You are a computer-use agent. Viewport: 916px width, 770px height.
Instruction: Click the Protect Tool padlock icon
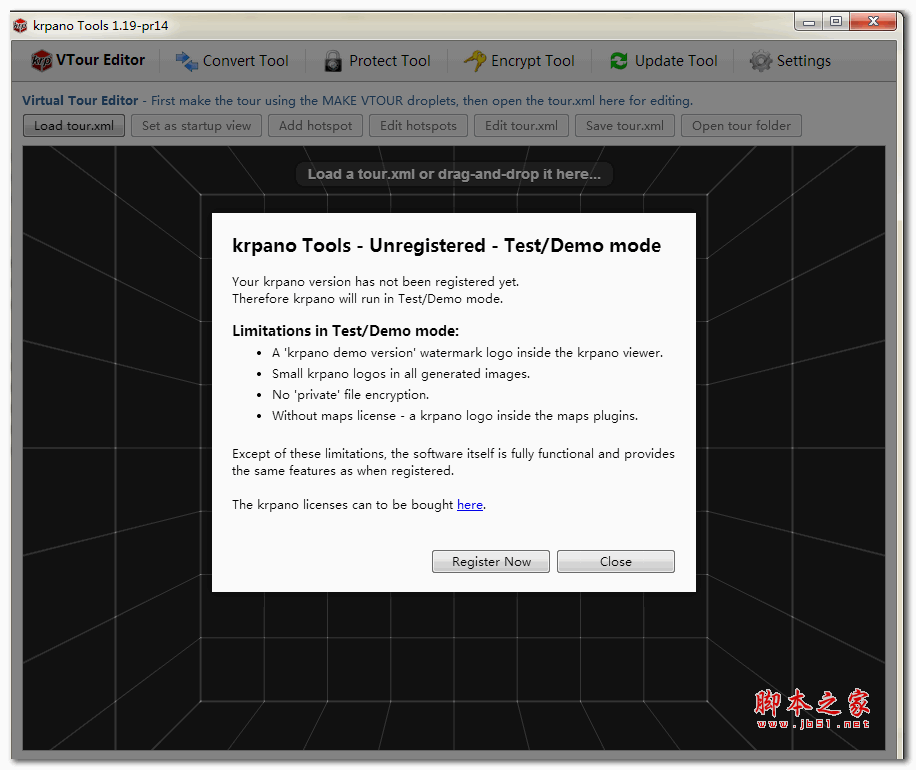pos(333,61)
